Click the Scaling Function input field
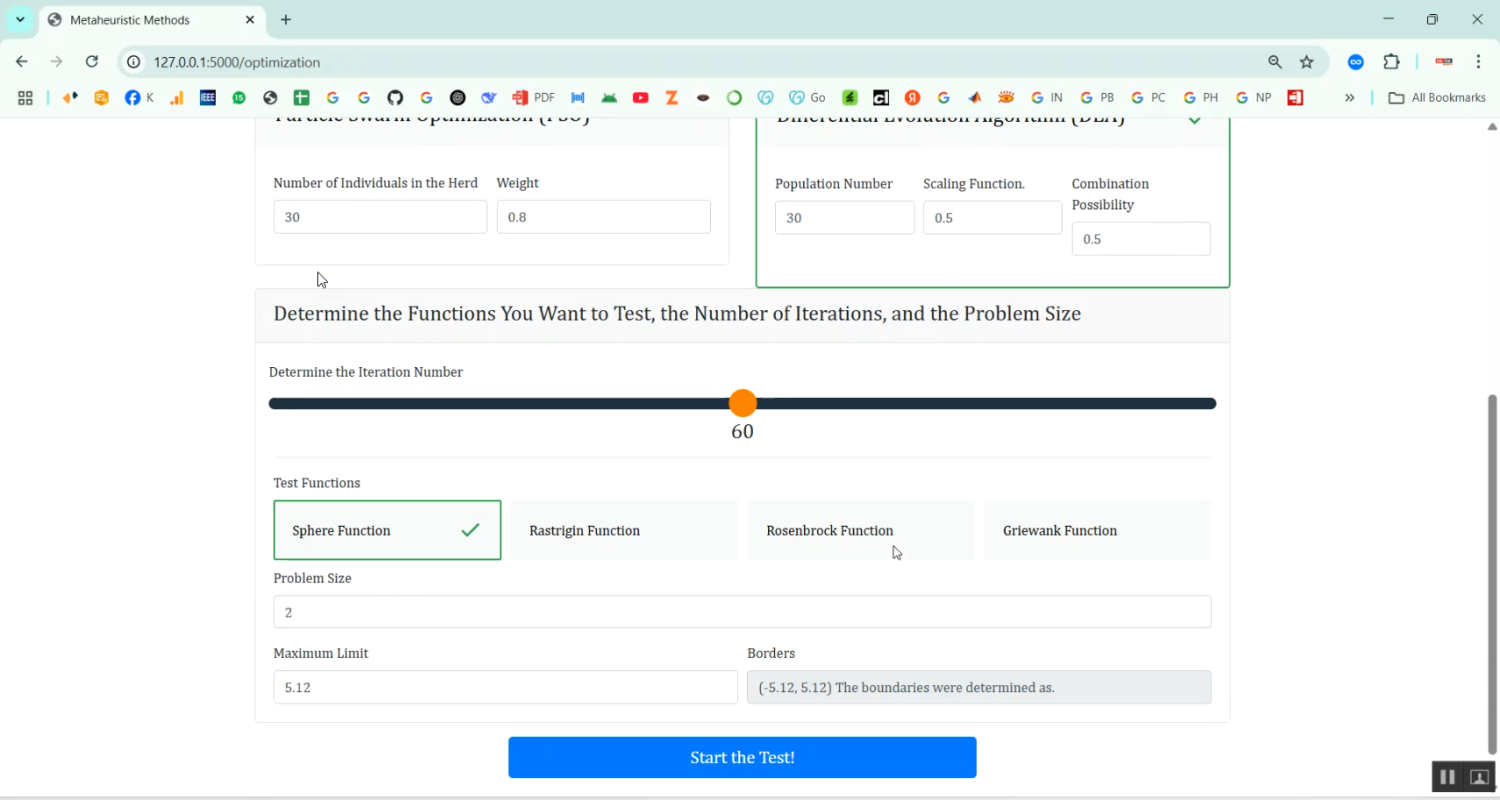Image resolution: width=1500 pixels, height=800 pixels. pos(992,218)
